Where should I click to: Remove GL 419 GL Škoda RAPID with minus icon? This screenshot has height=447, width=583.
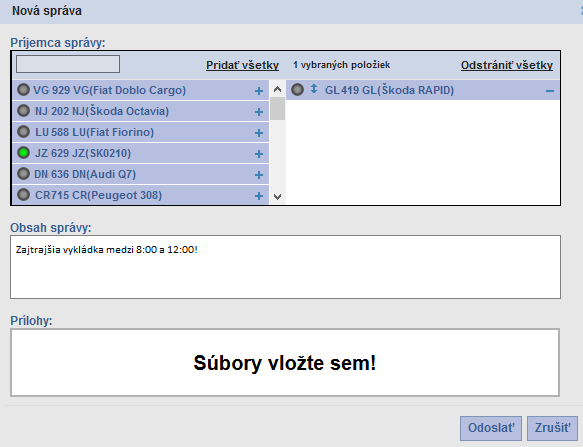pyautogui.click(x=550, y=91)
